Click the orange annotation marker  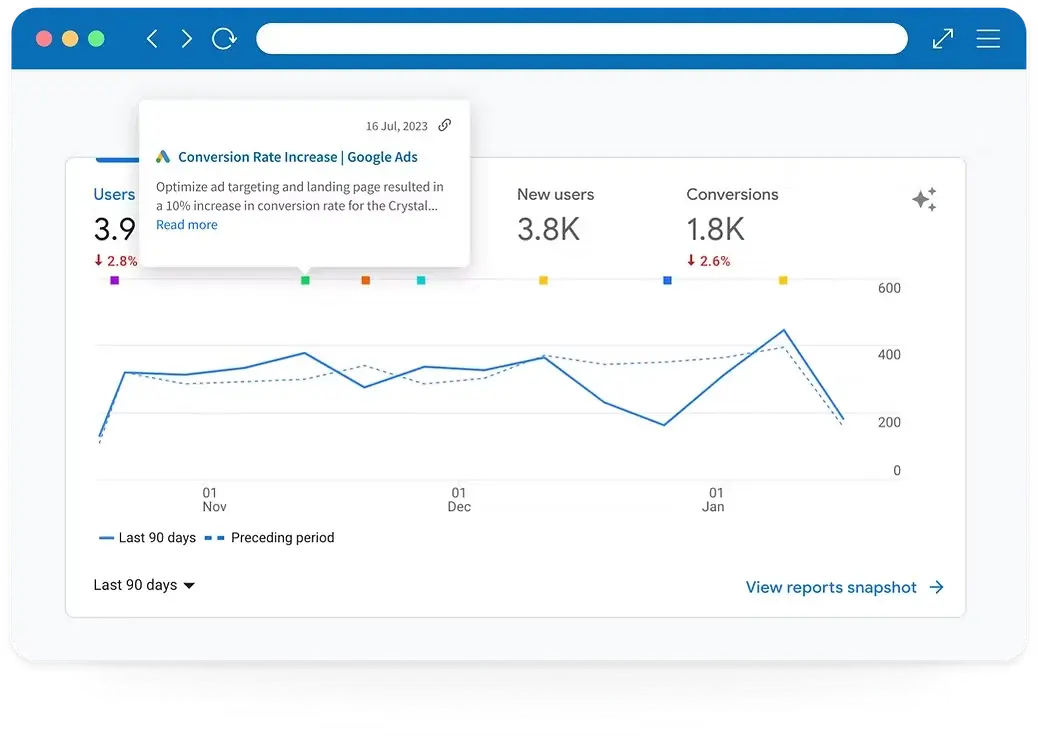(x=365, y=281)
